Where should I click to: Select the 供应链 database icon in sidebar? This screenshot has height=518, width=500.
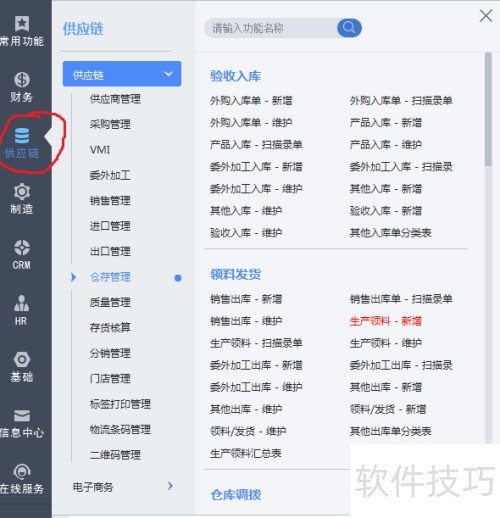22,135
